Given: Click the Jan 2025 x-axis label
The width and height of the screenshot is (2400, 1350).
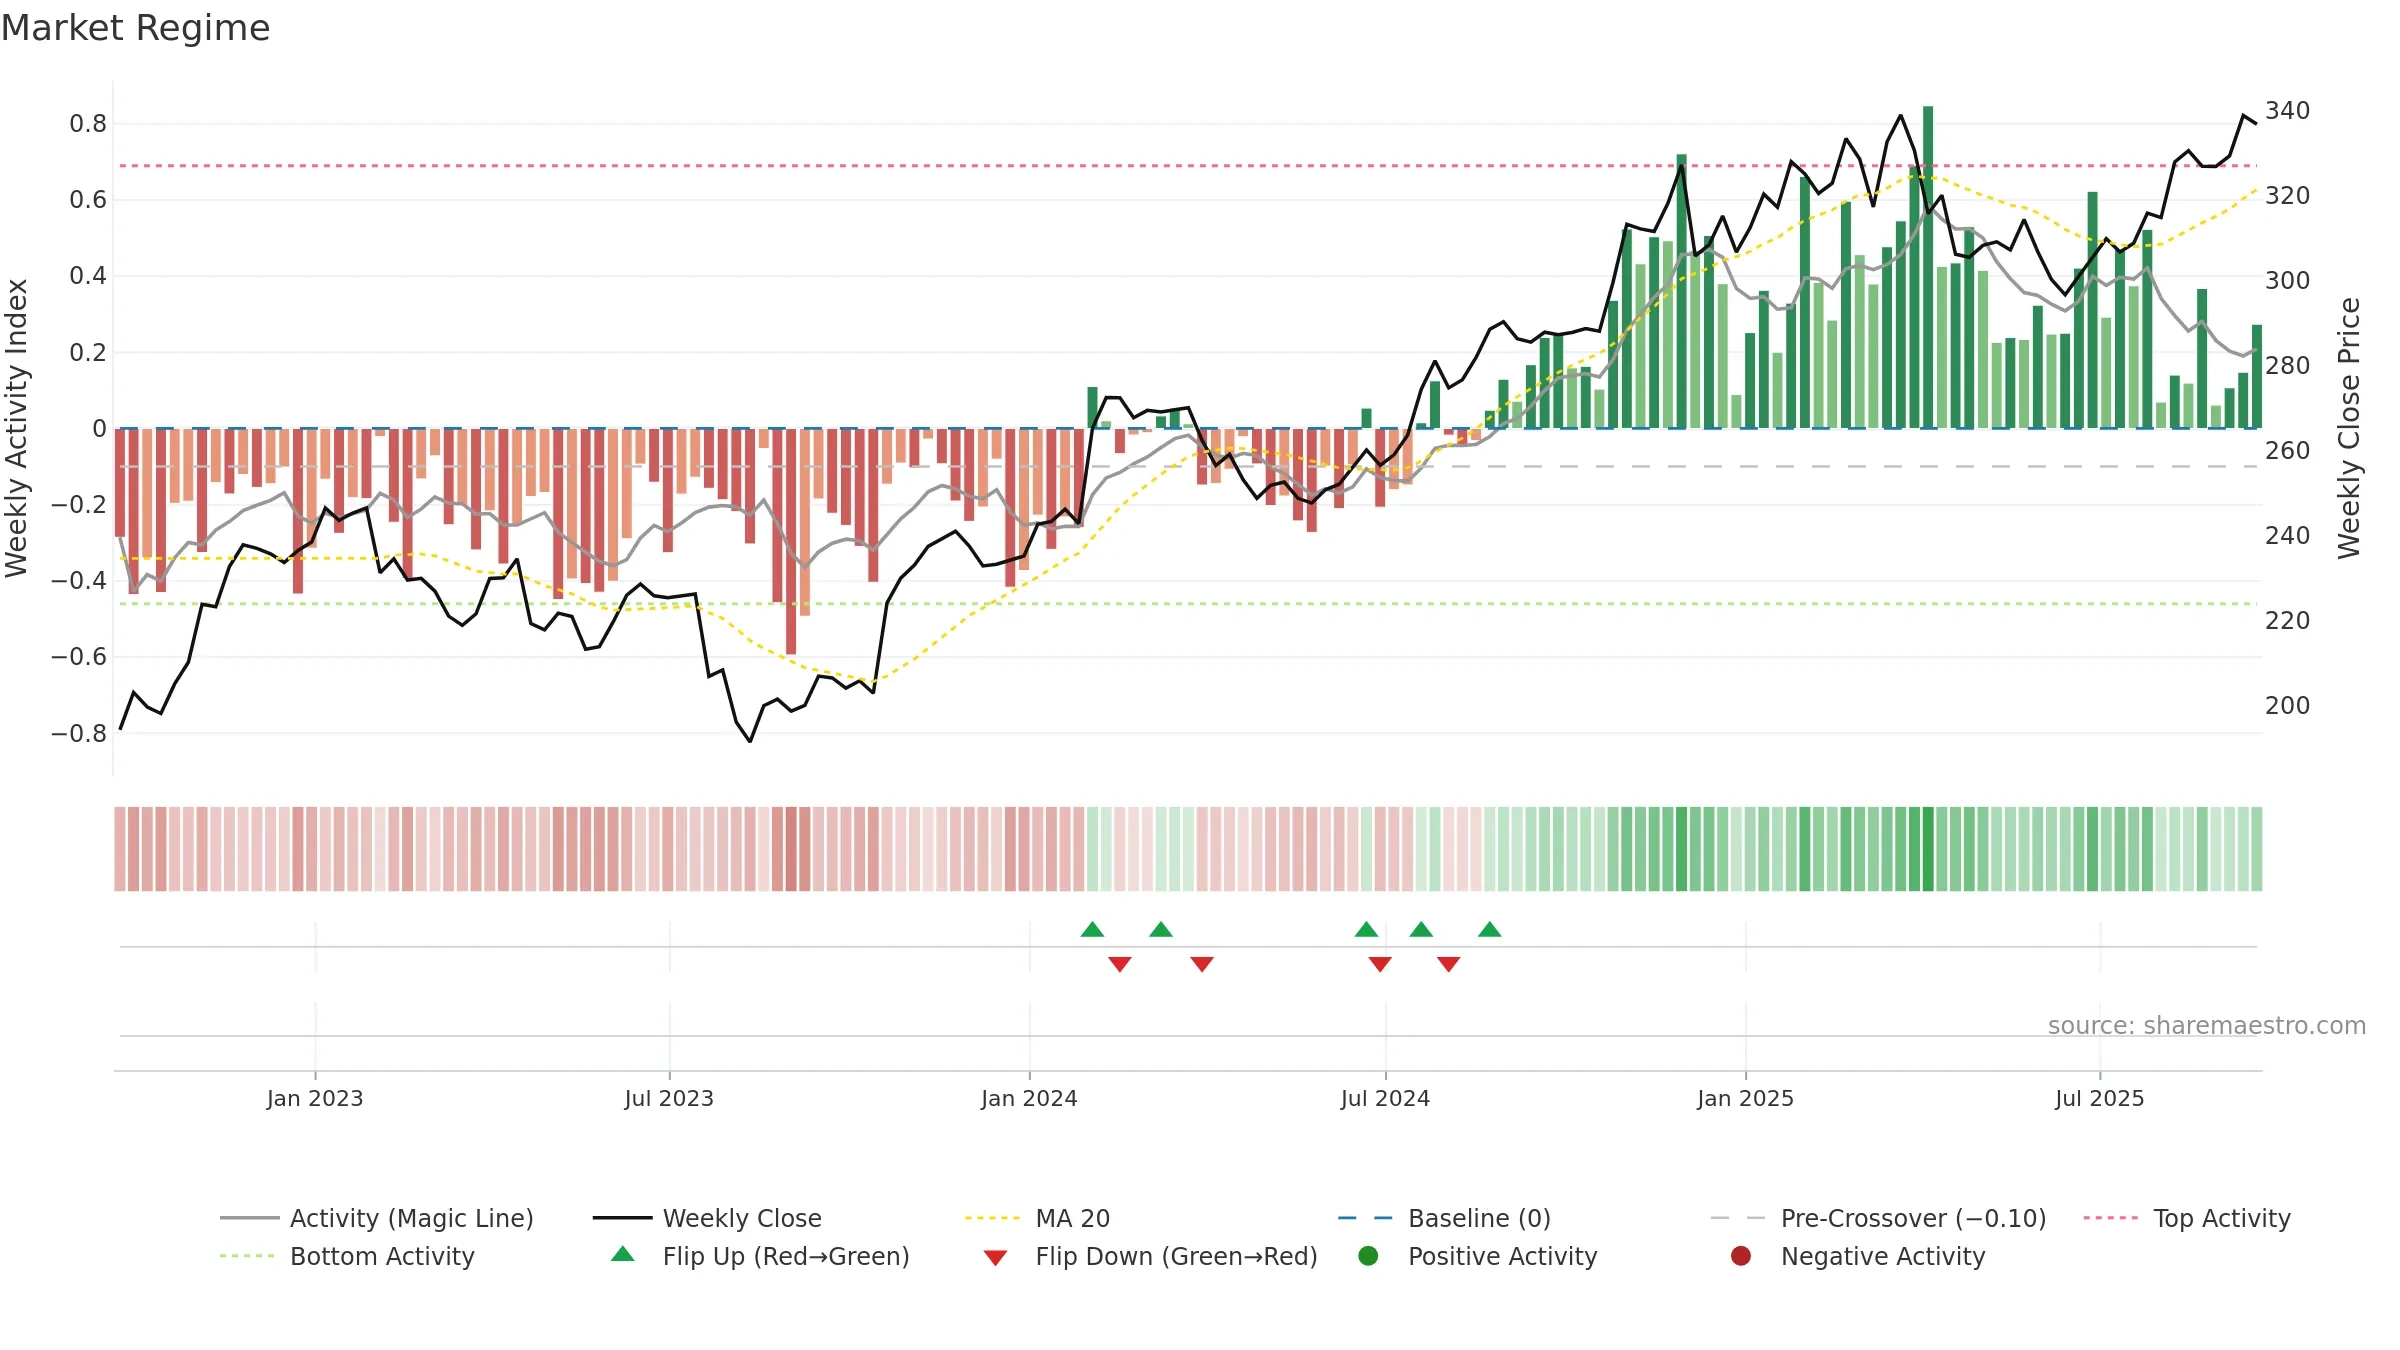Looking at the screenshot, I should pos(1745,1098).
